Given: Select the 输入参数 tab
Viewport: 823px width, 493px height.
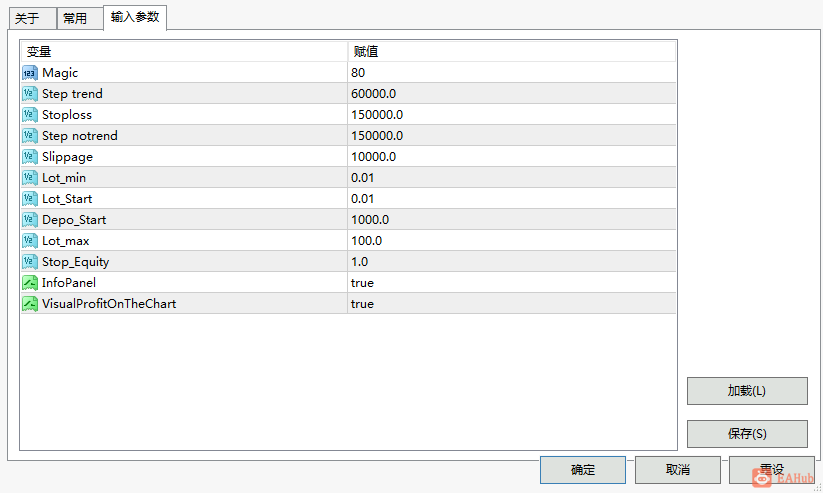Looking at the screenshot, I should (135, 17).
